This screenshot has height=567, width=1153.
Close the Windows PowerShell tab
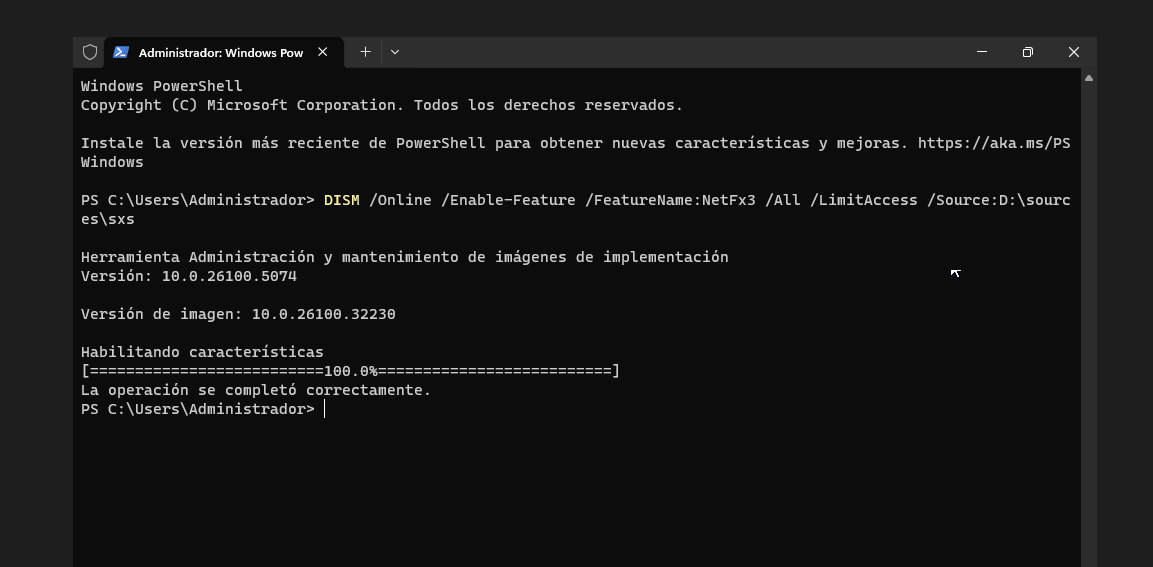click(x=323, y=52)
